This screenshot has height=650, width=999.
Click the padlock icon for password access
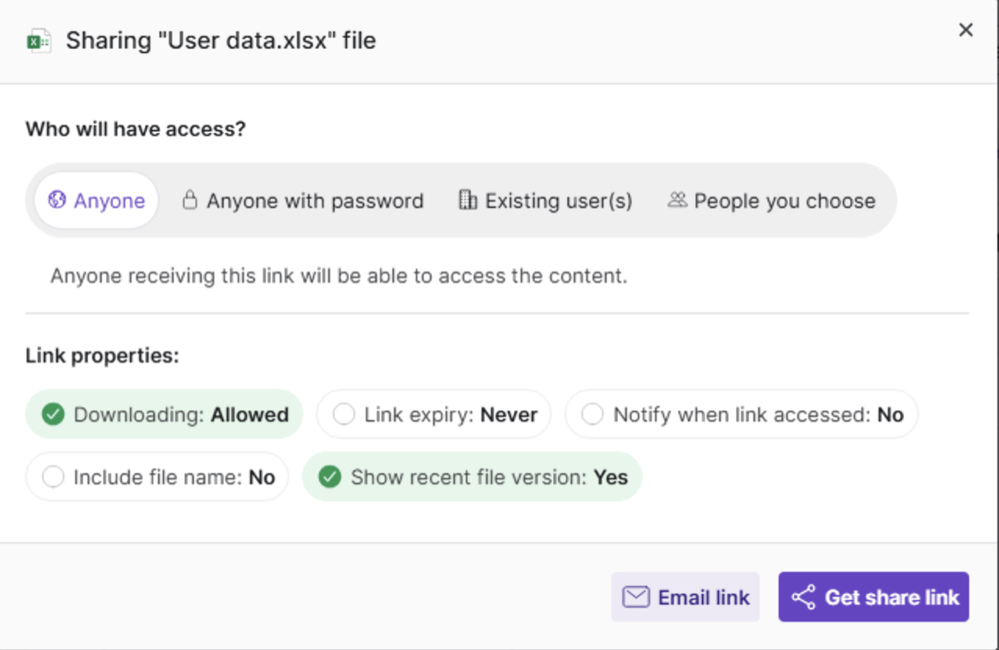tap(189, 199)
